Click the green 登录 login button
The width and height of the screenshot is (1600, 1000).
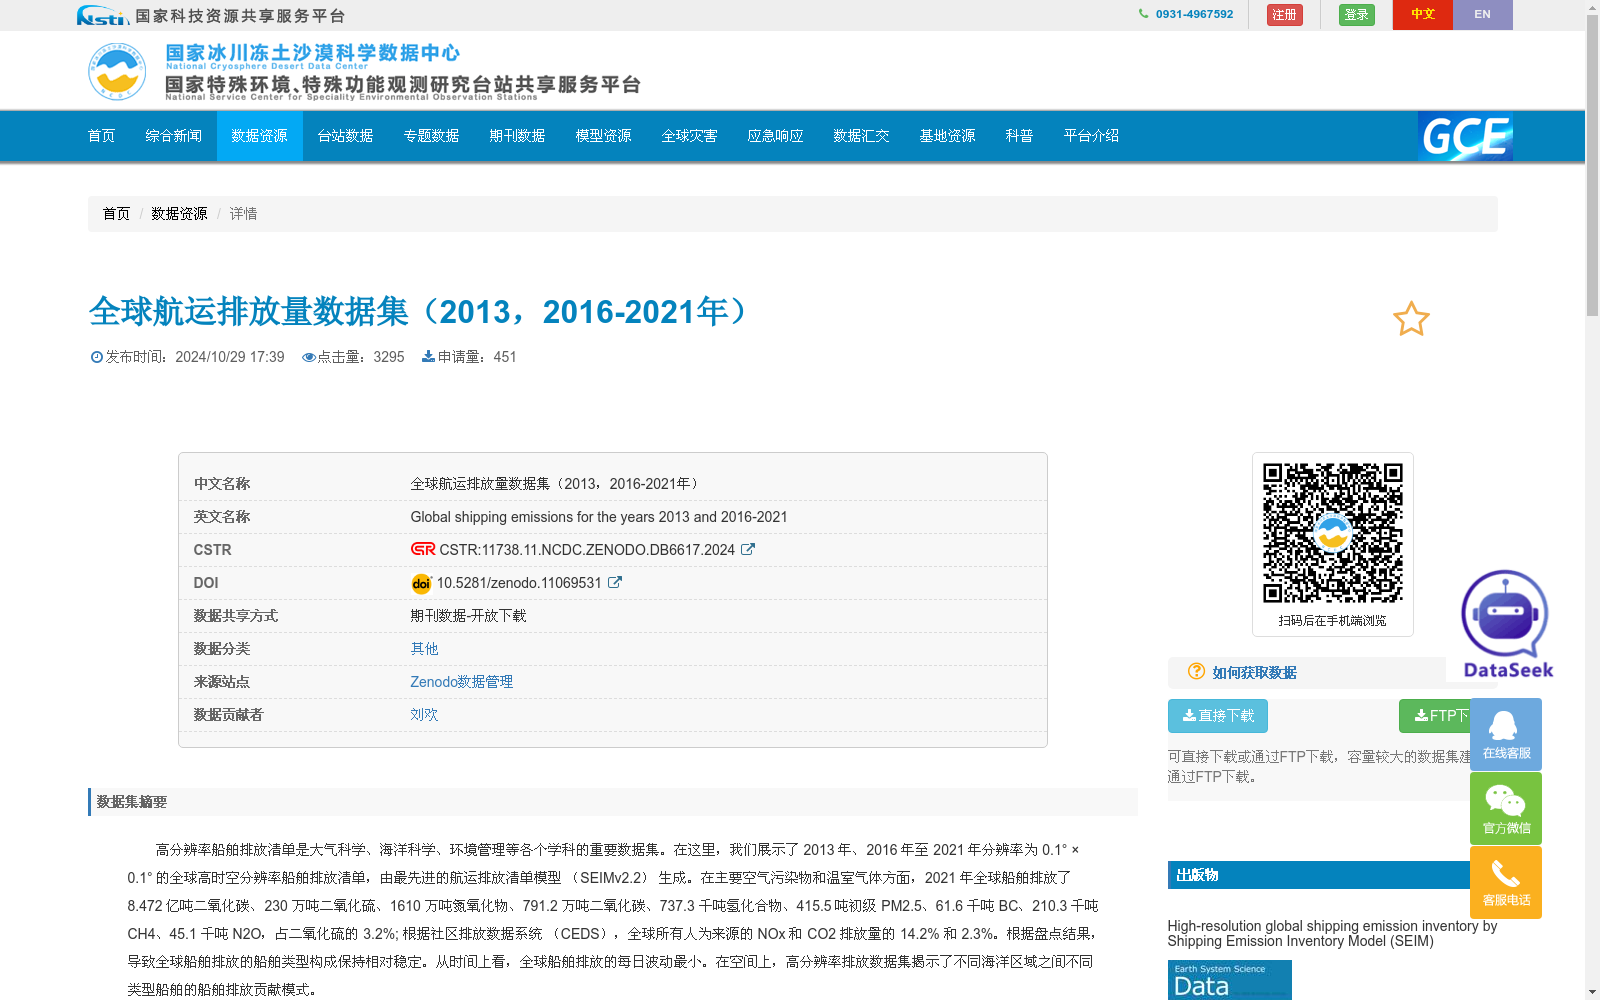(x=1357, y=15)
